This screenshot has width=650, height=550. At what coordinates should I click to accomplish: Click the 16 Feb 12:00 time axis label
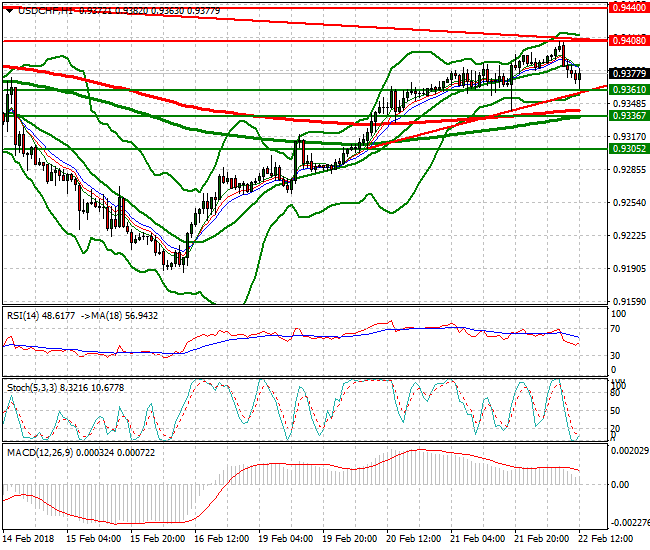(221, 539)
